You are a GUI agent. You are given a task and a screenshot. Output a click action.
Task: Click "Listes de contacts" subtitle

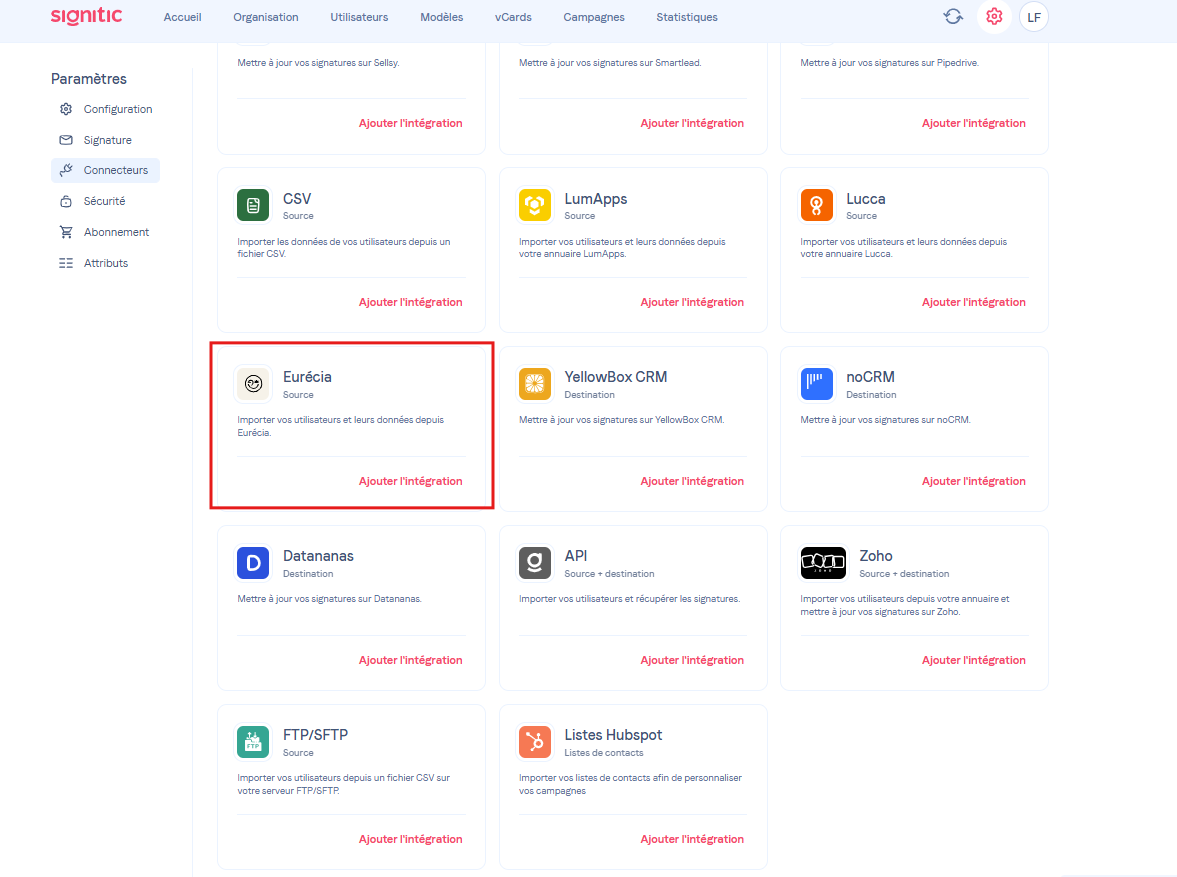(x=604, y=752)
